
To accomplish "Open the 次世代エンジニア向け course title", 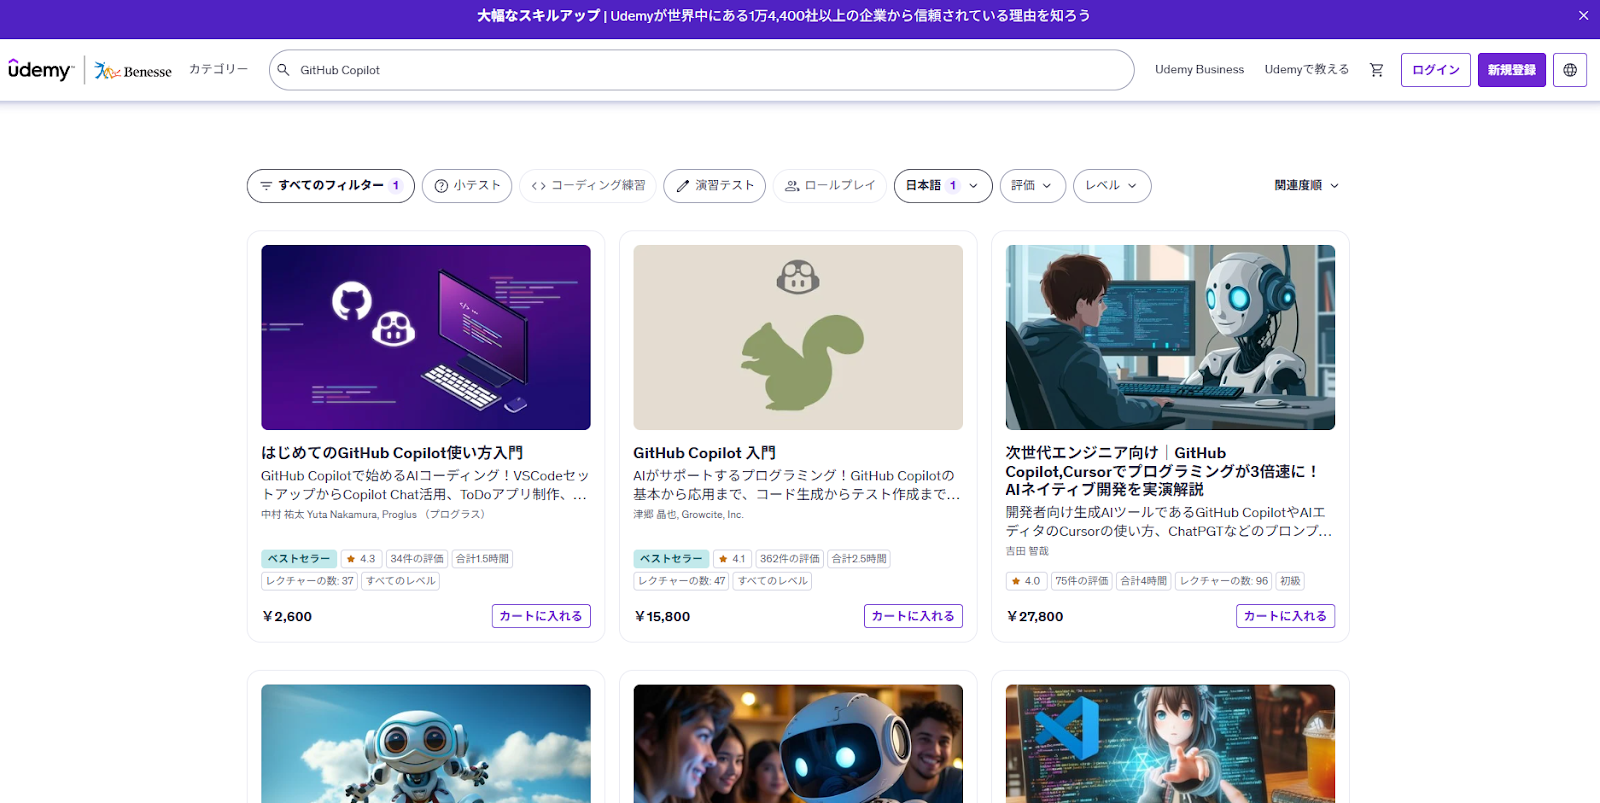I will pyautogui.click(x=1162, y=471).
